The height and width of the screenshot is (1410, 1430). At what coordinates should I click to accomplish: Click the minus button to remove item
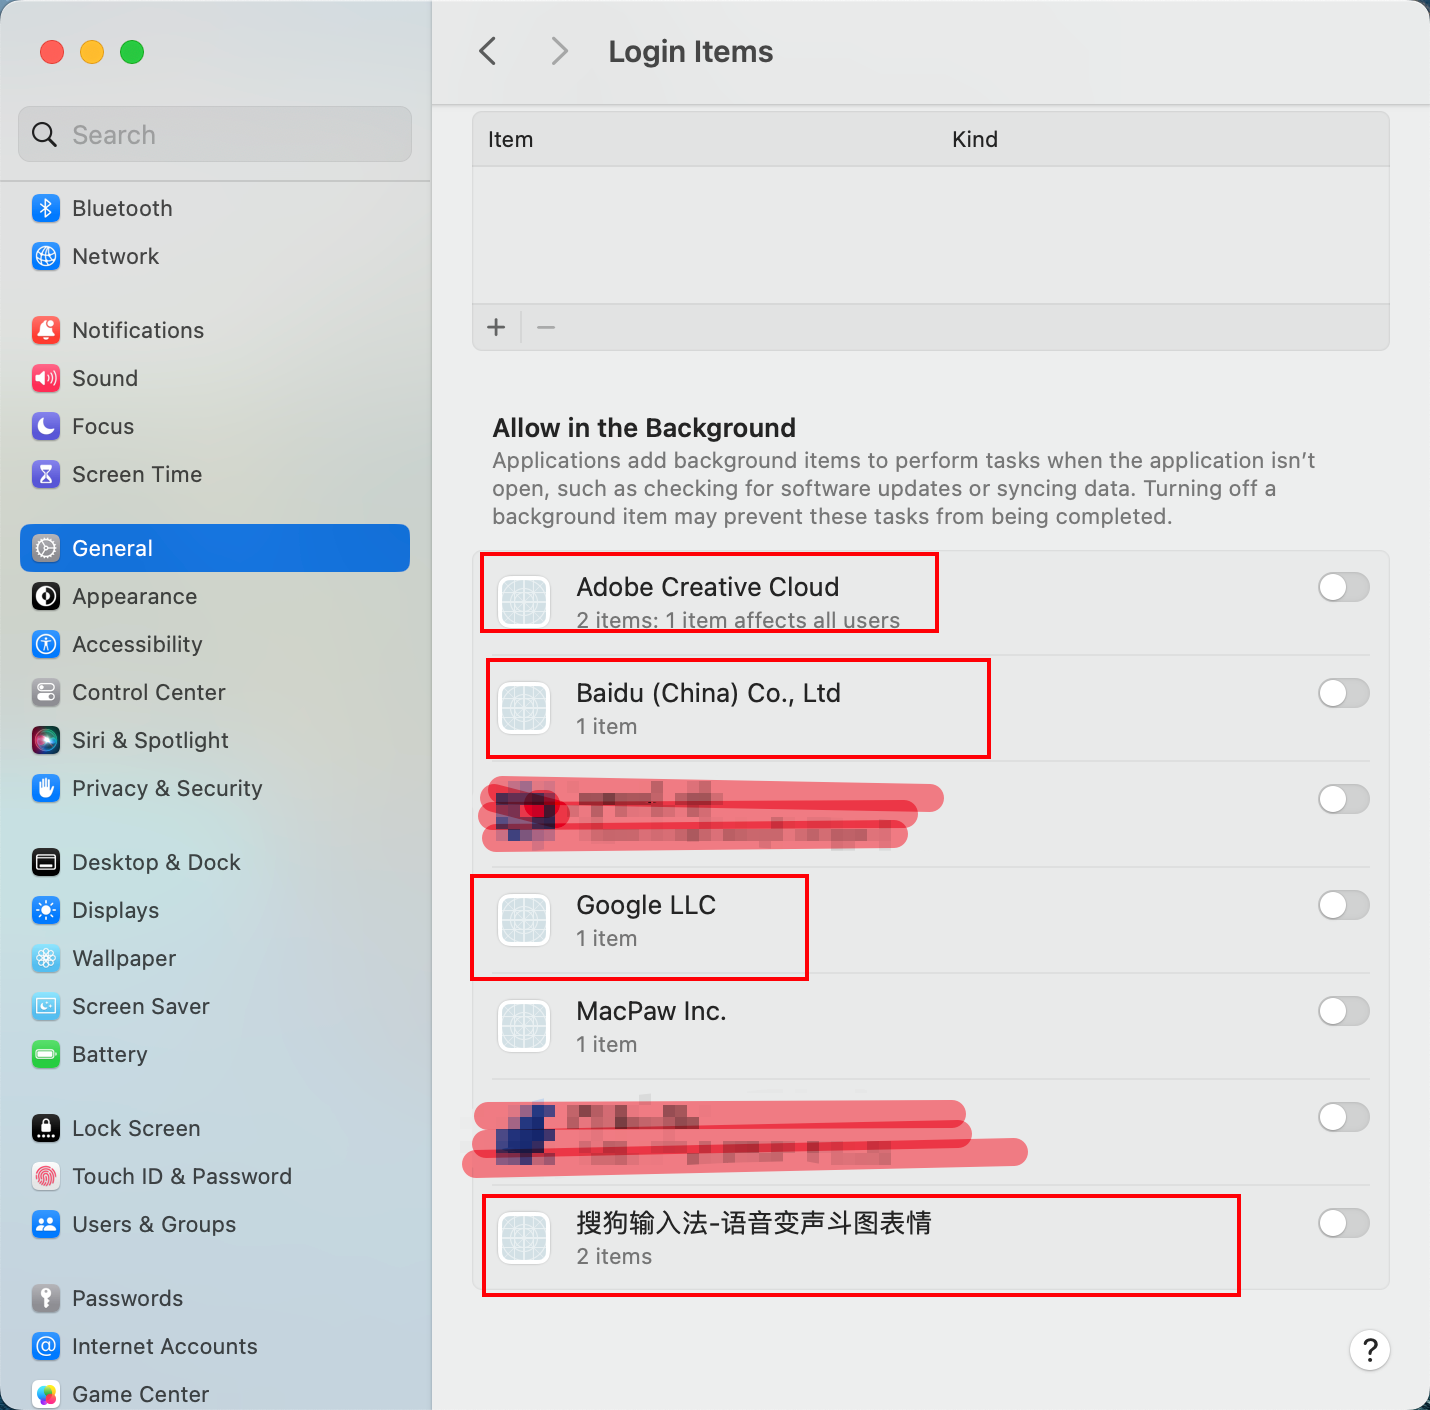[x=546, y=327]
